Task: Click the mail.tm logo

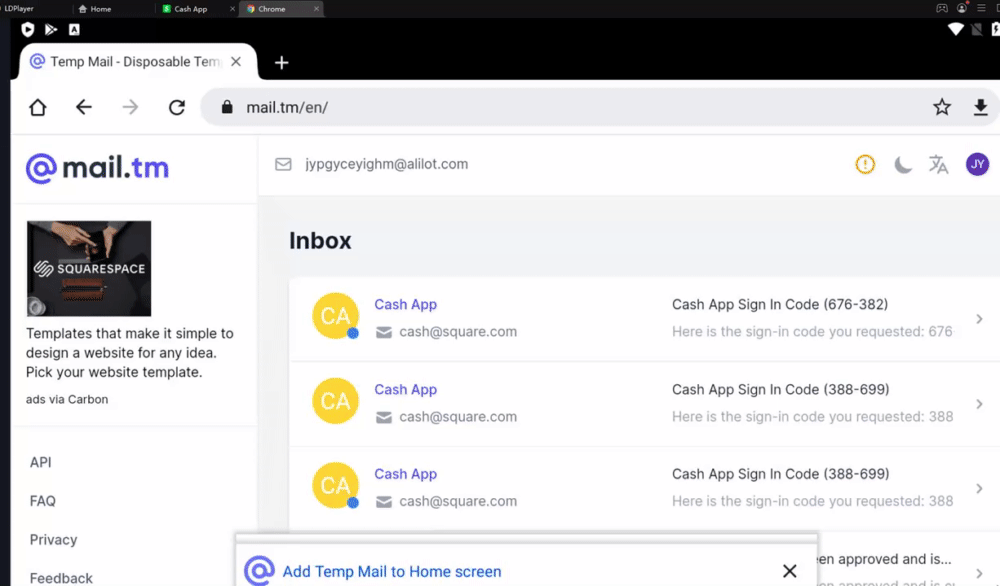Action: pyautogui.click(x=98, y=168)
